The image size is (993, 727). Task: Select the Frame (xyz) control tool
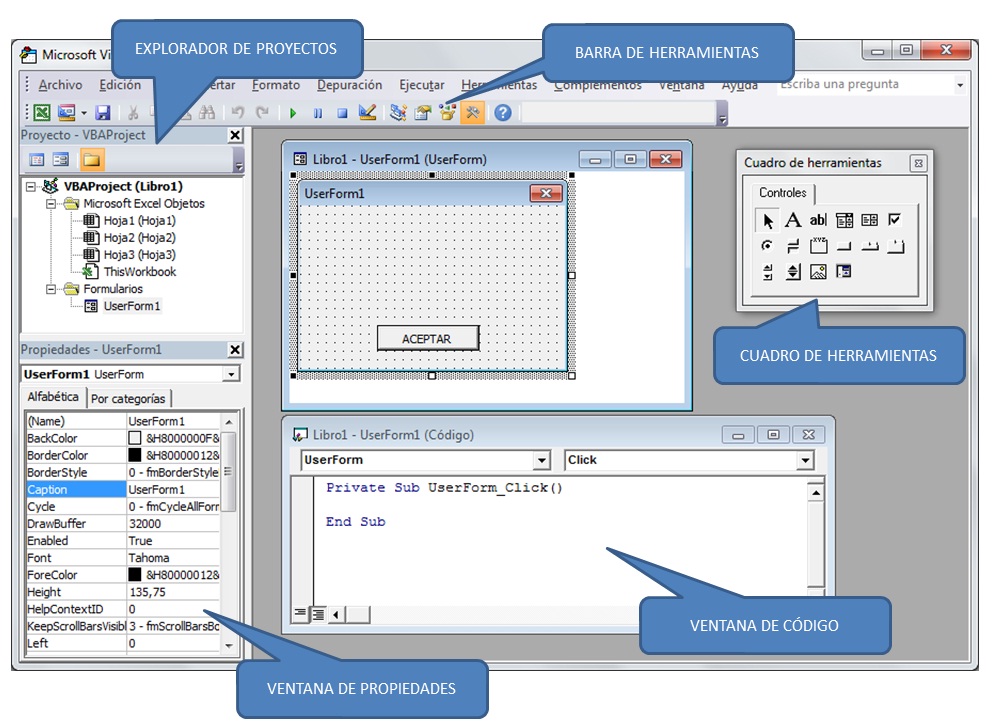(819, 246)
